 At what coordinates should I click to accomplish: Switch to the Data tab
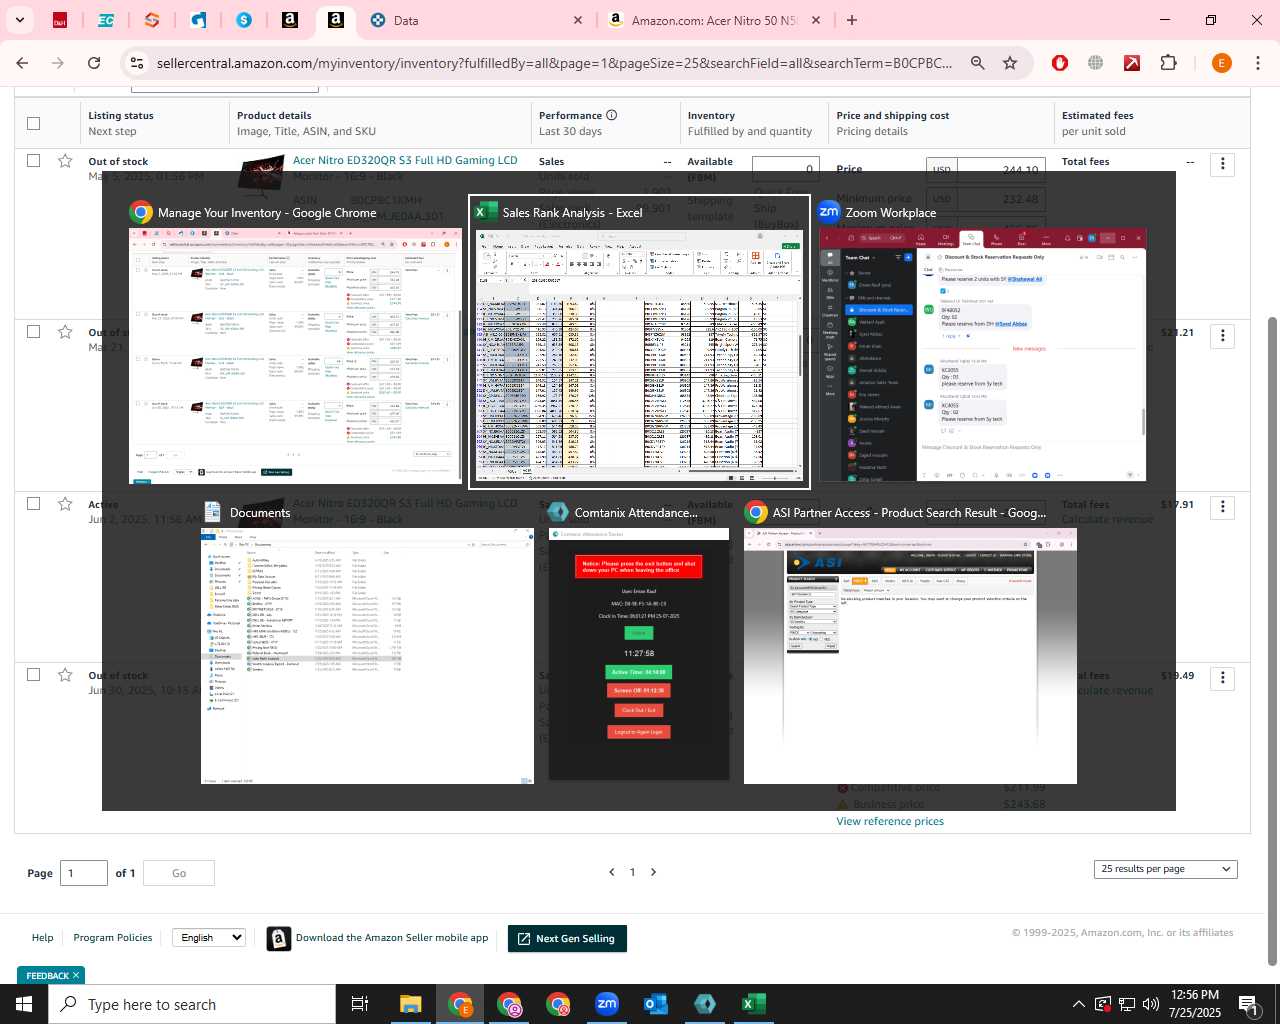pyautogui.click(x=476, y=20)
